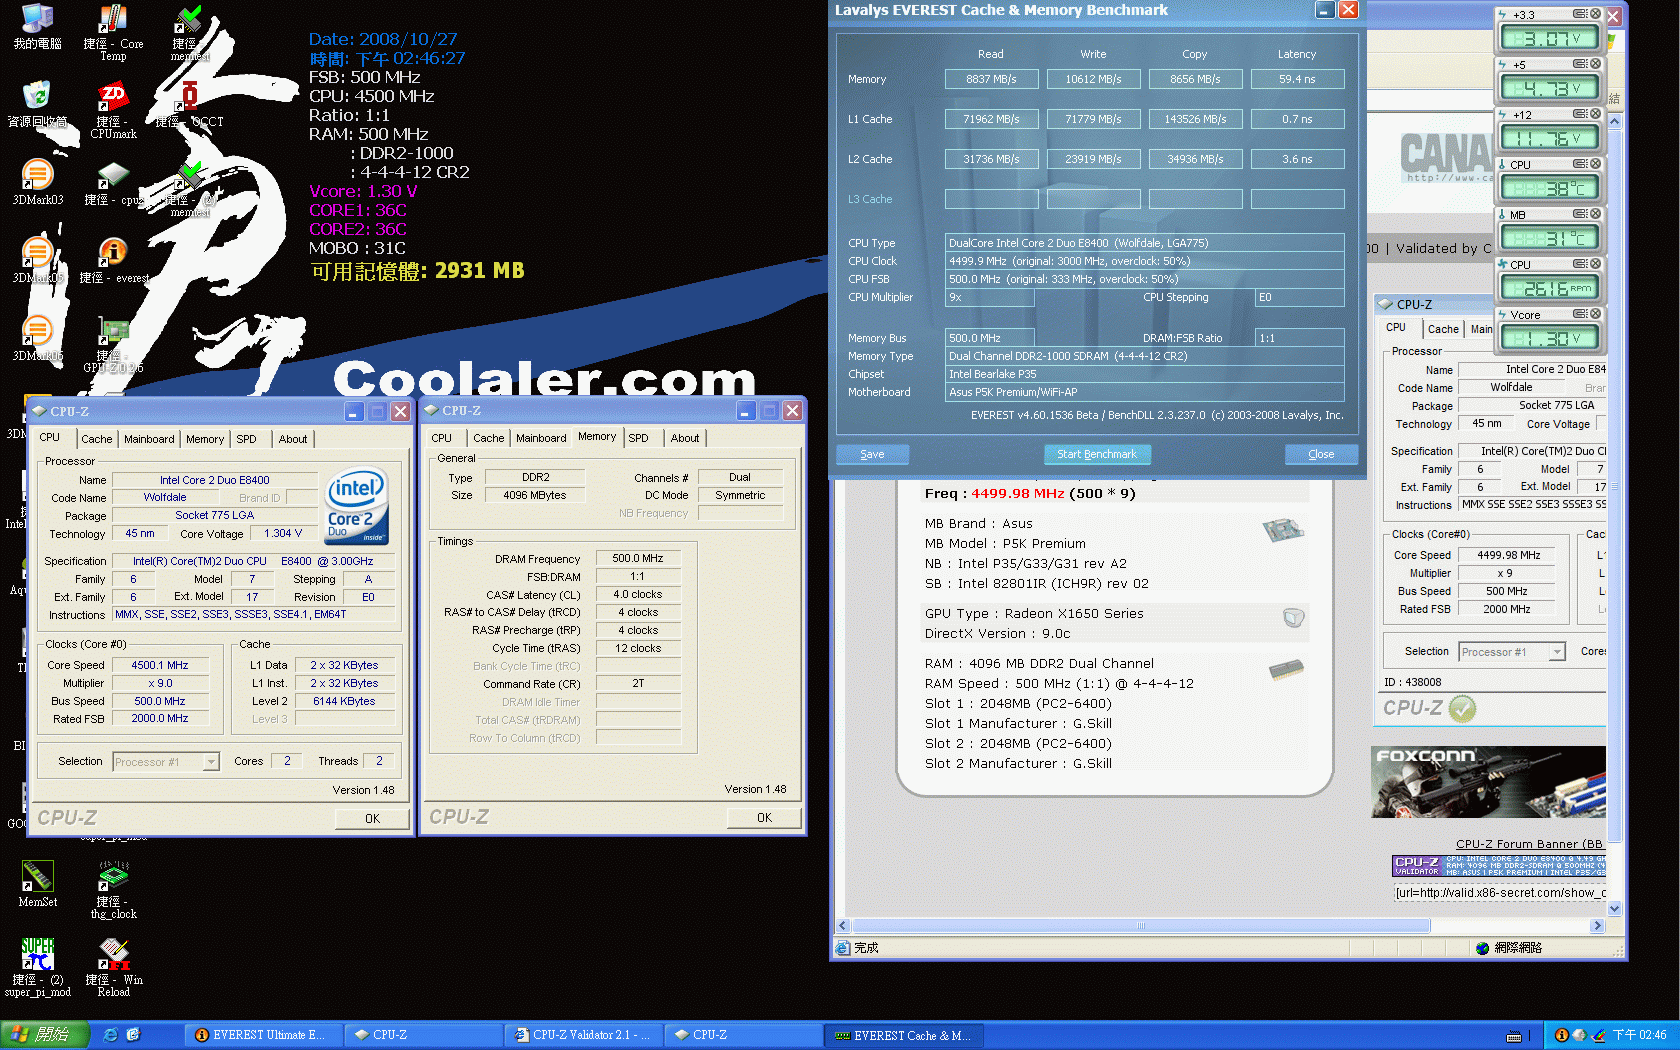Click the browser horizontal scroll left arrow
1680x1050 pixels.
tap(843, 926)
